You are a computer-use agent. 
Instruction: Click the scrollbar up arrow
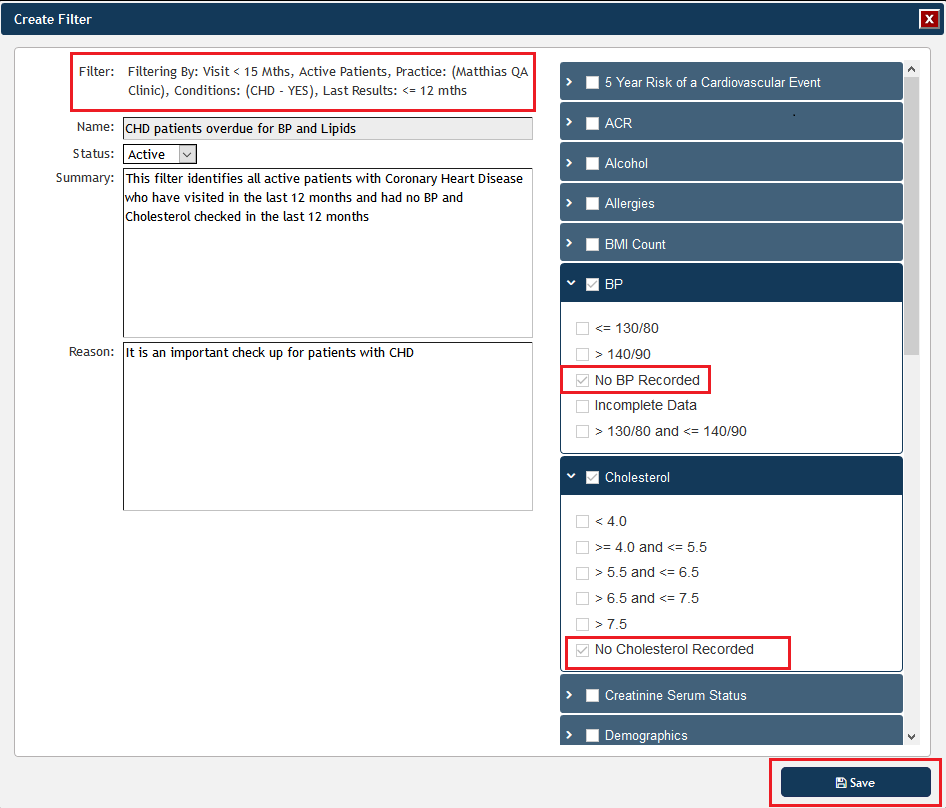pyautogui.click(x=912, y=69)
